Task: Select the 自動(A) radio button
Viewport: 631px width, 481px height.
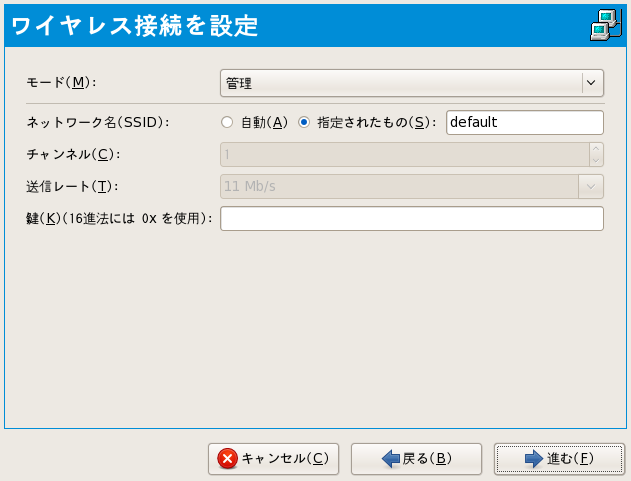Action: [227, 122]
